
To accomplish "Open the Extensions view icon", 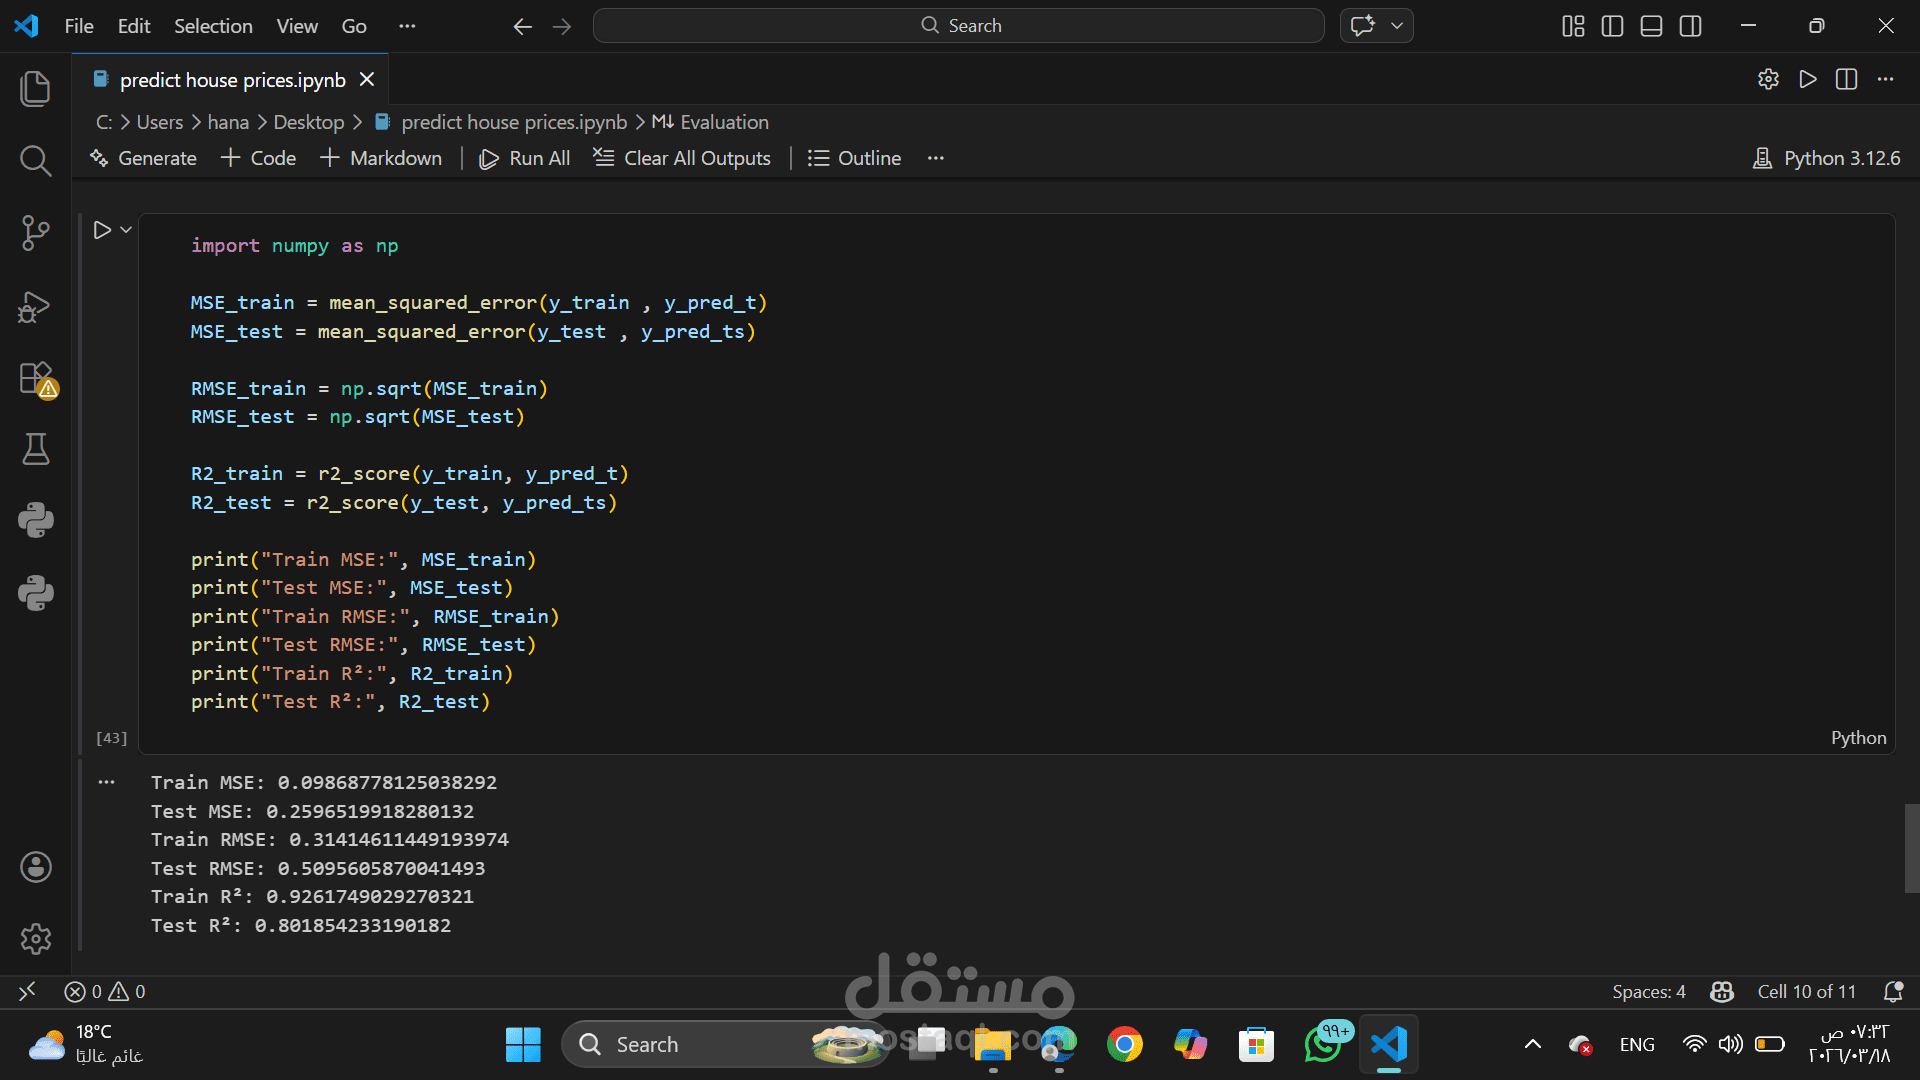I will tap(35, 379).
